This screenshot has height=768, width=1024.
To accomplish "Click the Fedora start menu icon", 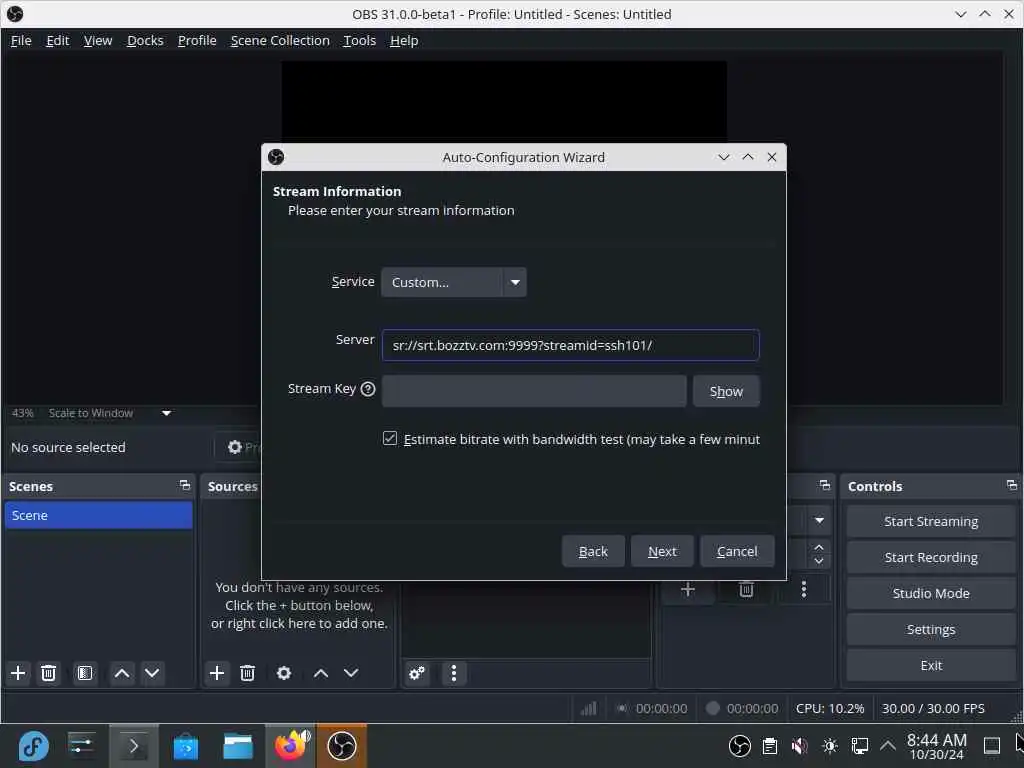I will tap(33, 746).
